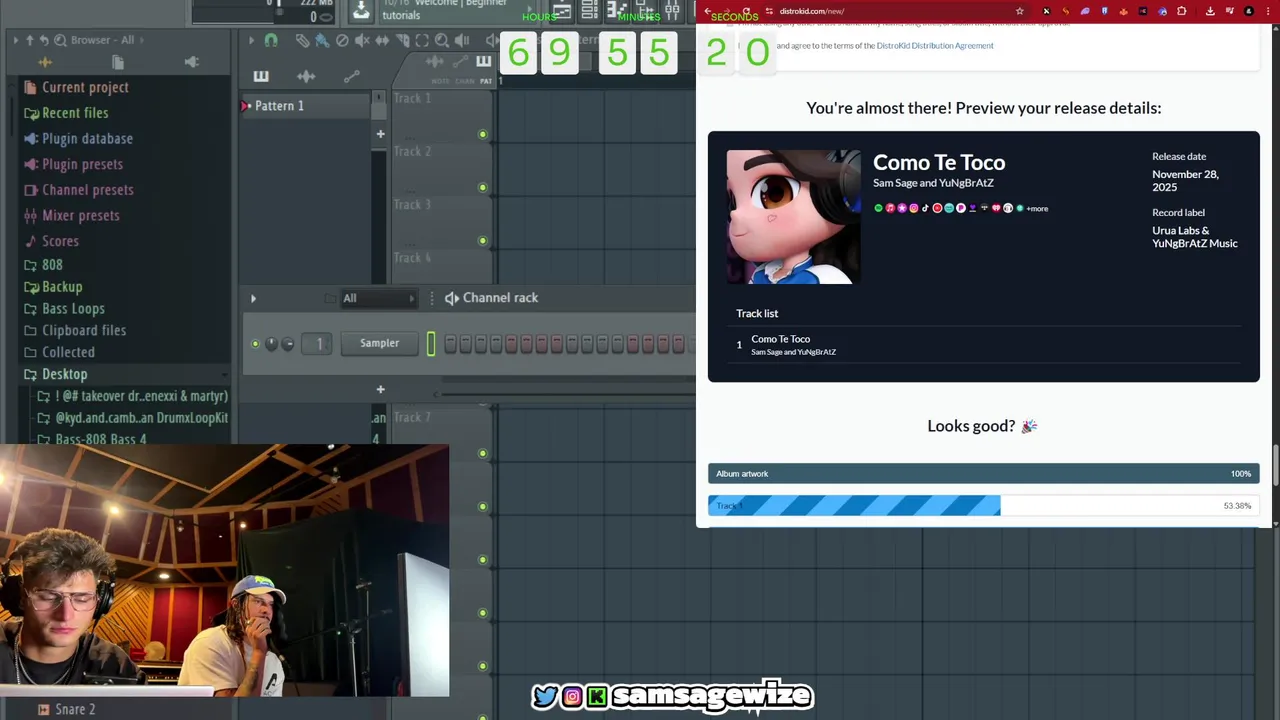
Task: Mute Track 1 using its green LED
Action: 482,134
